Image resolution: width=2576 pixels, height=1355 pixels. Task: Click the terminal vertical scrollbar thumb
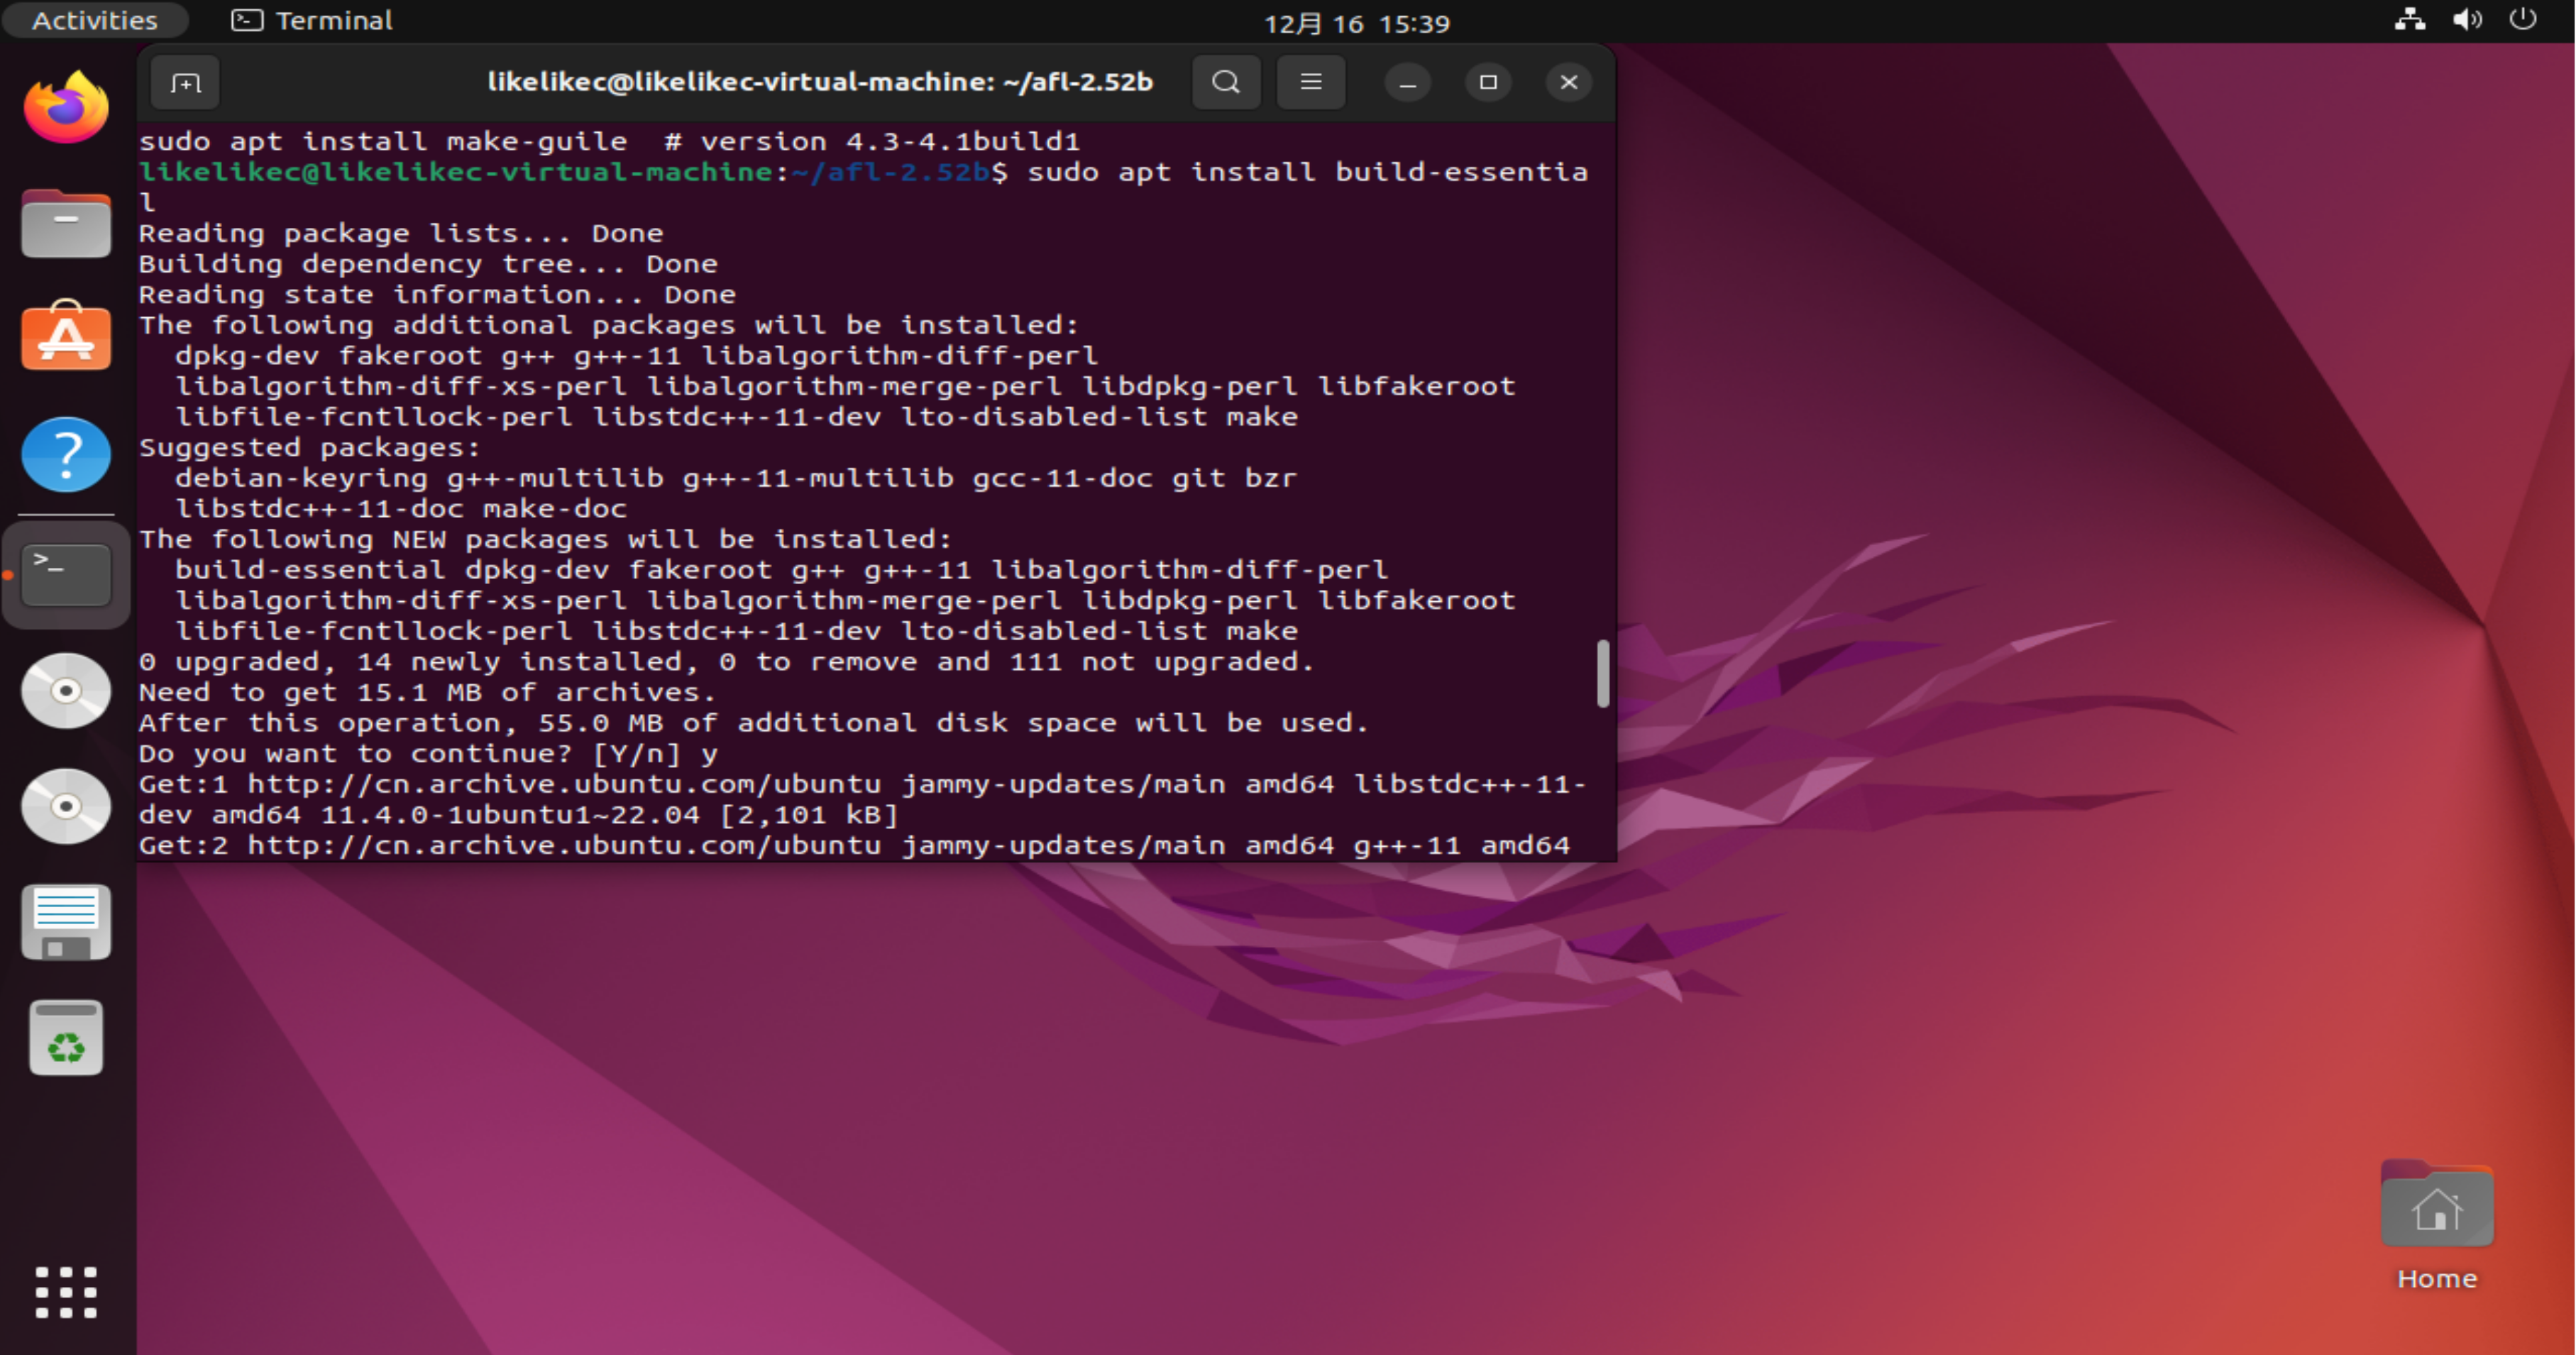pos(1602,673)
